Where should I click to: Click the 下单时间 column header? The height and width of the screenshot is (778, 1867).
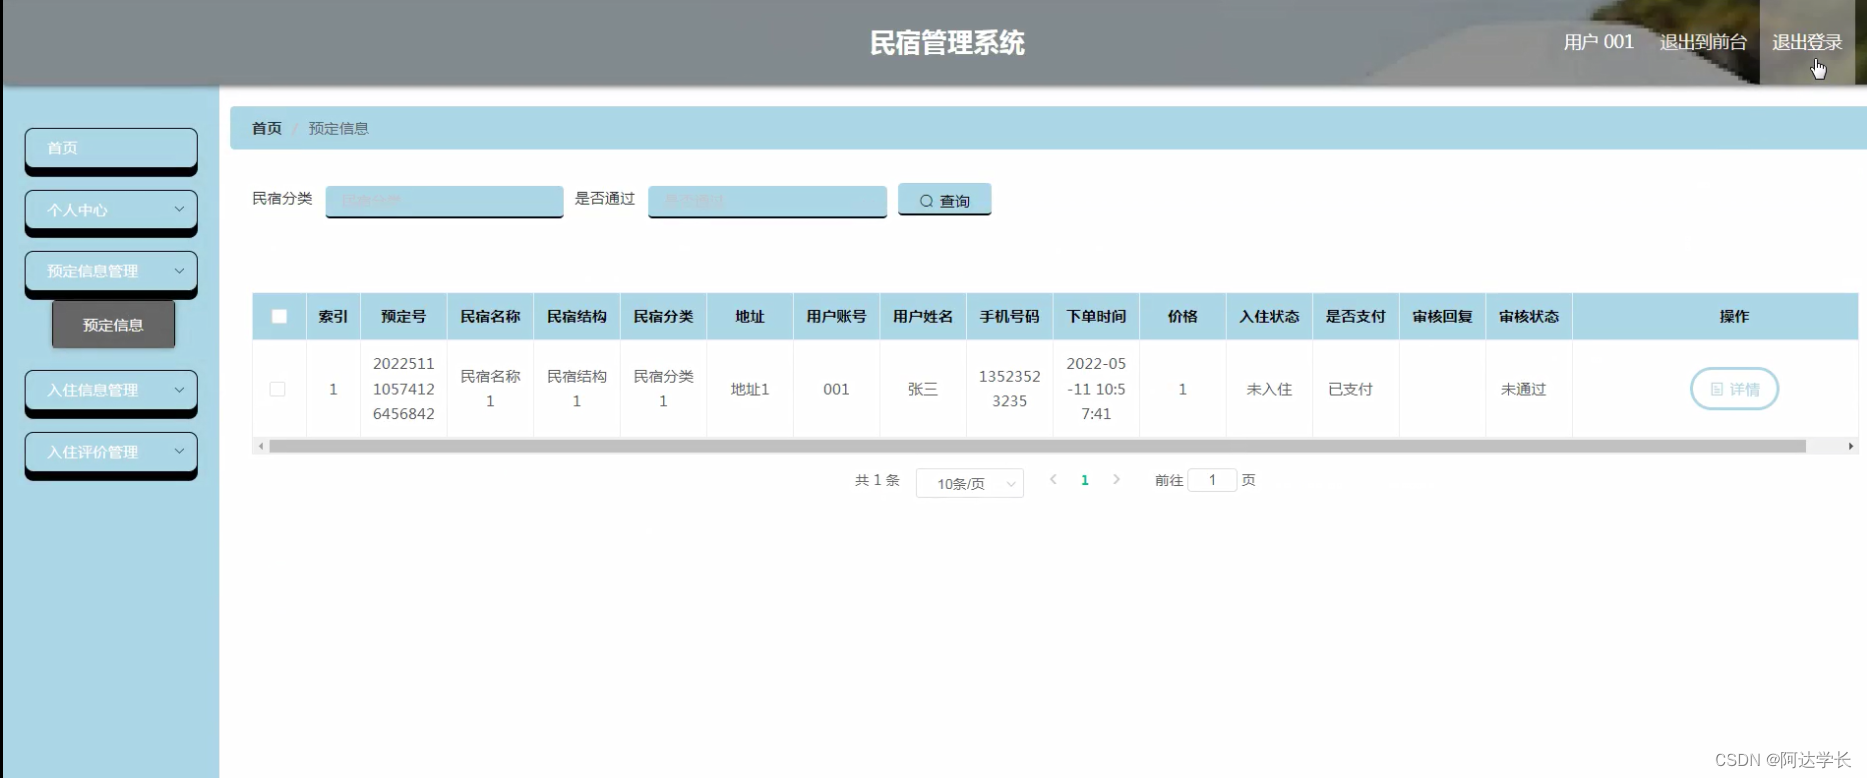point(1096,316)
